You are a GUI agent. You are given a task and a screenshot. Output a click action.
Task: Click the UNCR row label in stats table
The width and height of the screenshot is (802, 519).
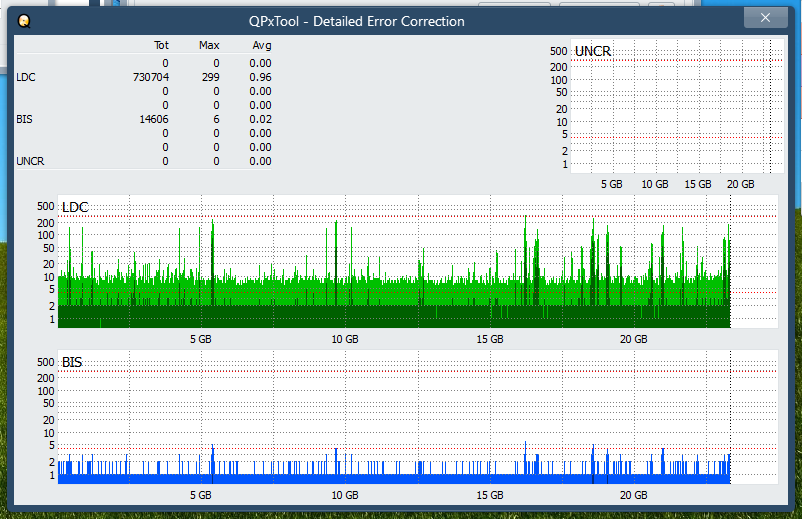tap(30, 161)
